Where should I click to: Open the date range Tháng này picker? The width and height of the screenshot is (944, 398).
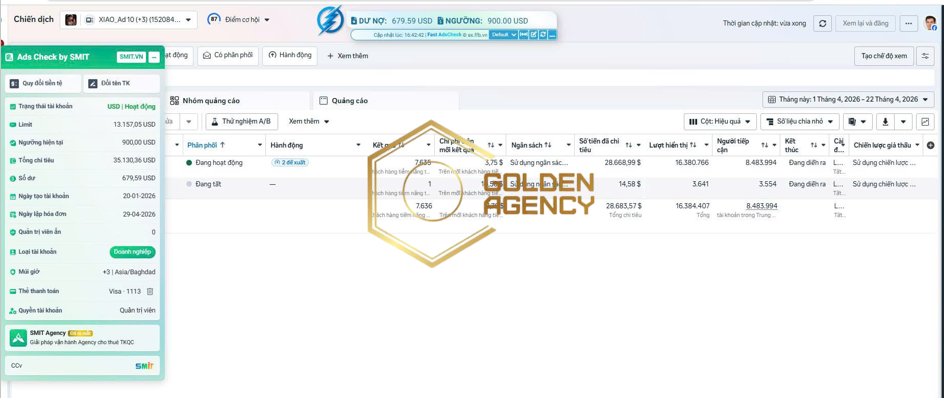point(848,99)
